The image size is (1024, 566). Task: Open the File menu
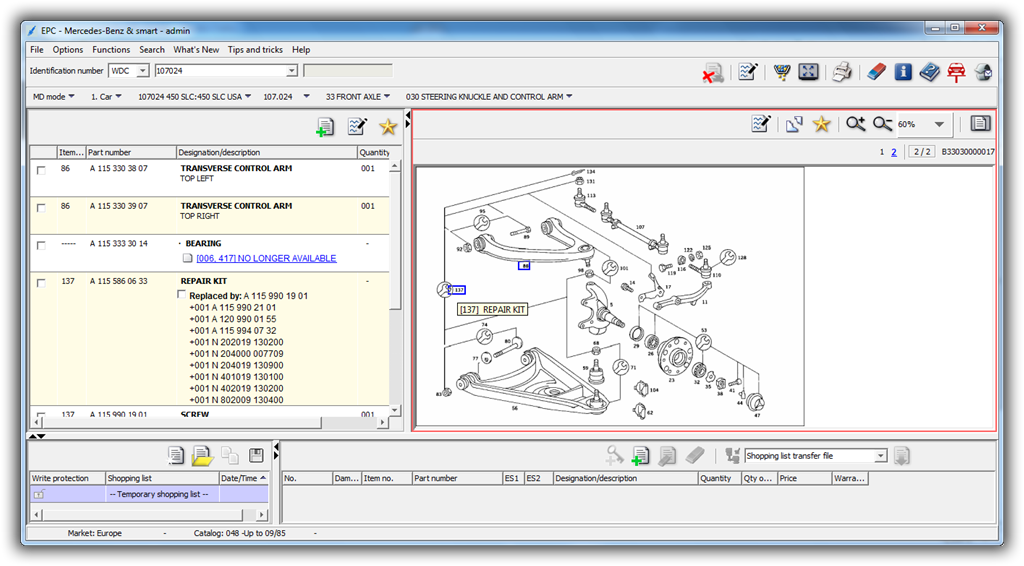37,50
